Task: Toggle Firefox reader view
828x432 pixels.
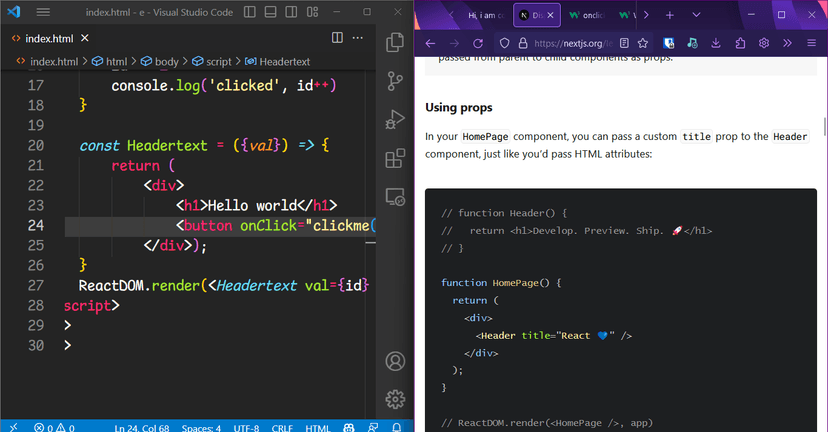Action: click(x=624, y=44)
